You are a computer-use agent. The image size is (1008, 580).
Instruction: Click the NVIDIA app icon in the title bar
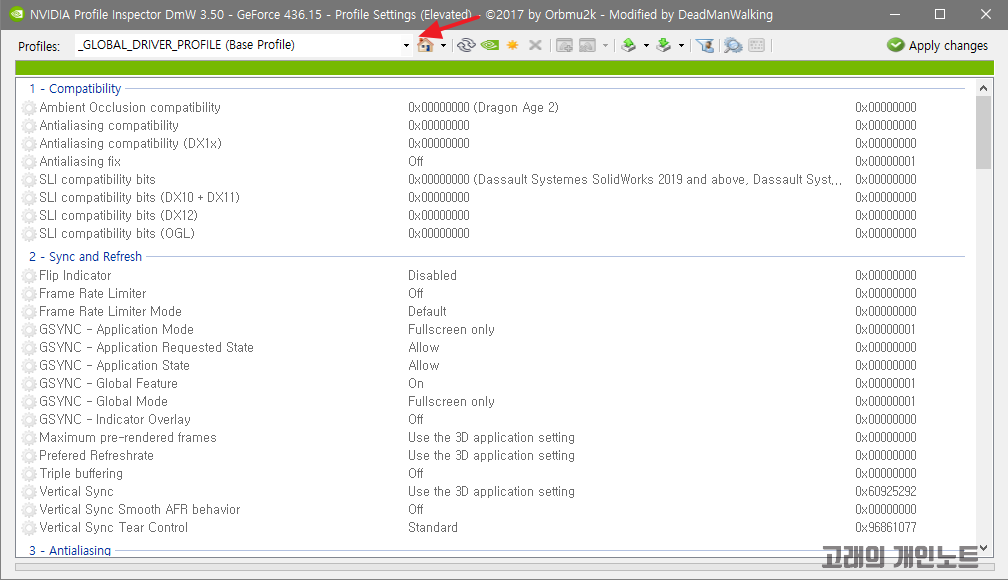(17, 14)
